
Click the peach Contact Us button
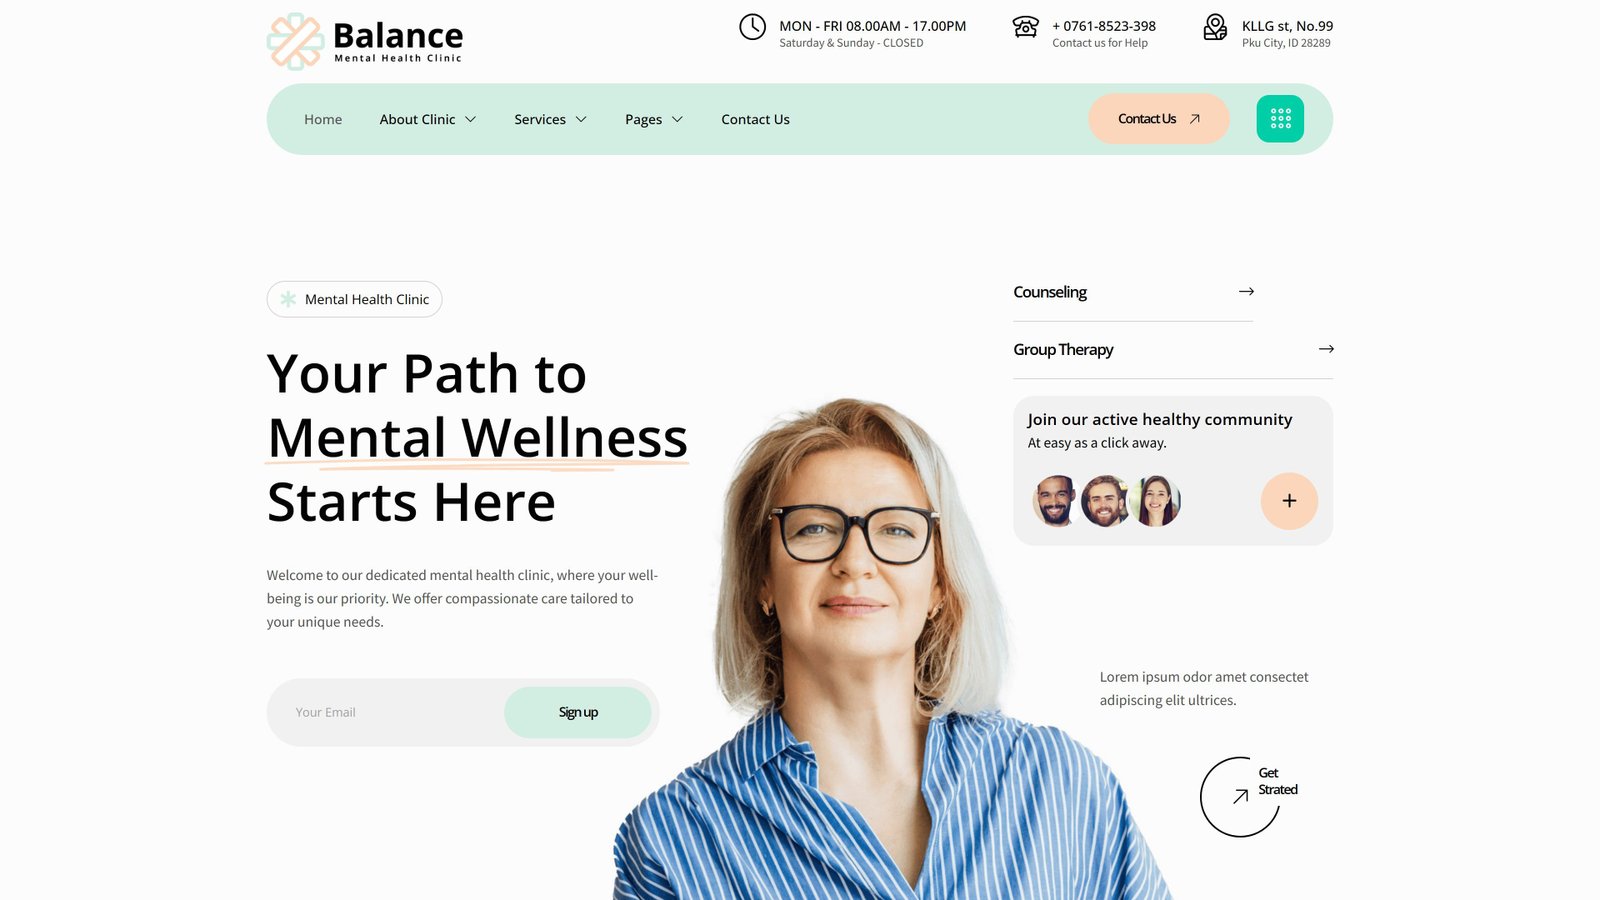[x=1158, y=119]
